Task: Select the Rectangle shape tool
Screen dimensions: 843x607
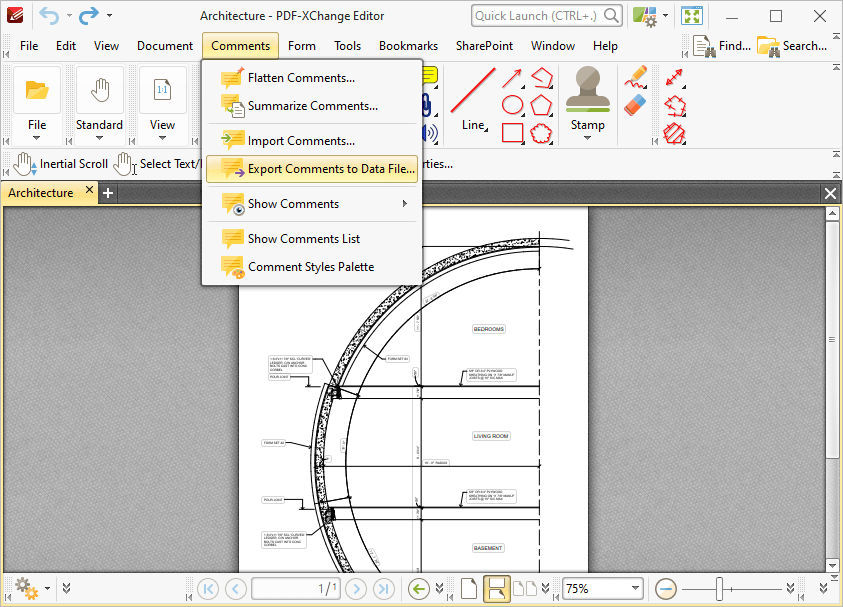Action: 512,132
